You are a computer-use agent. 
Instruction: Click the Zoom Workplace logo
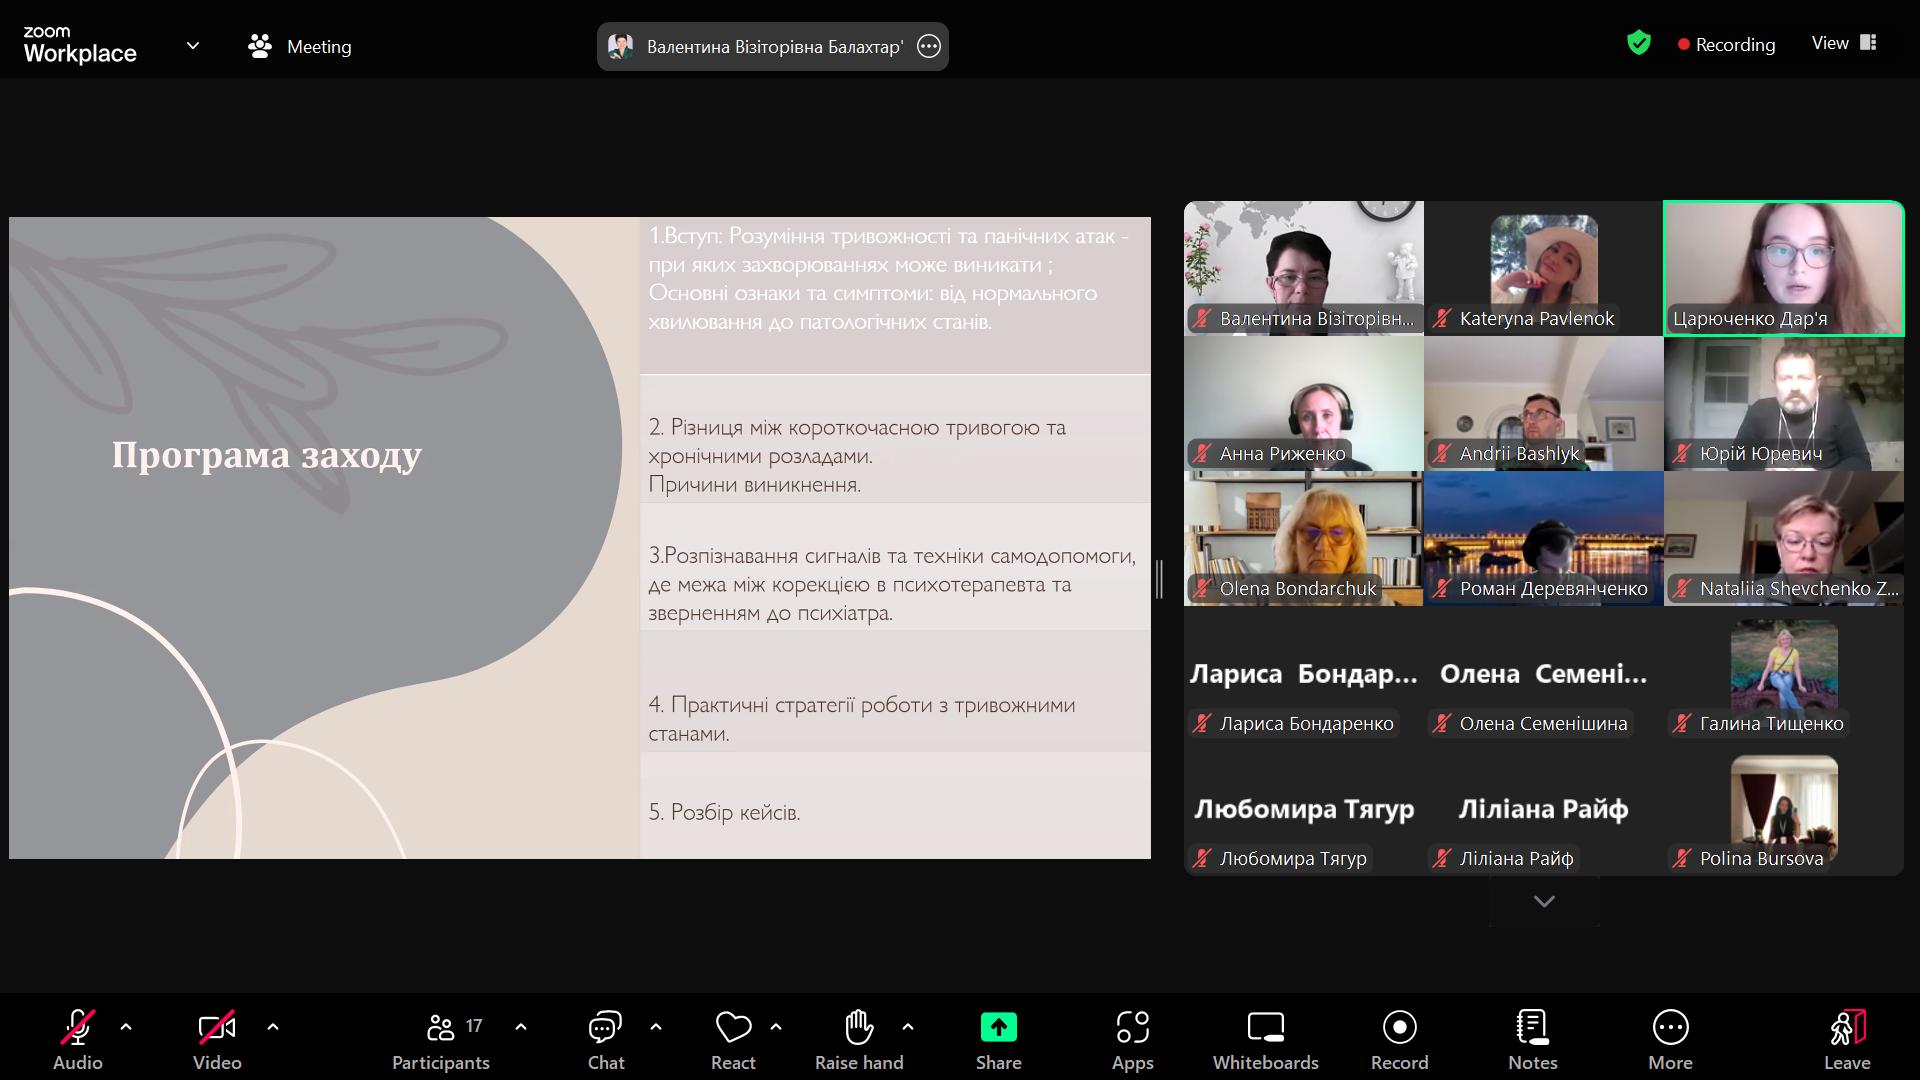click(x=80, y=45)
